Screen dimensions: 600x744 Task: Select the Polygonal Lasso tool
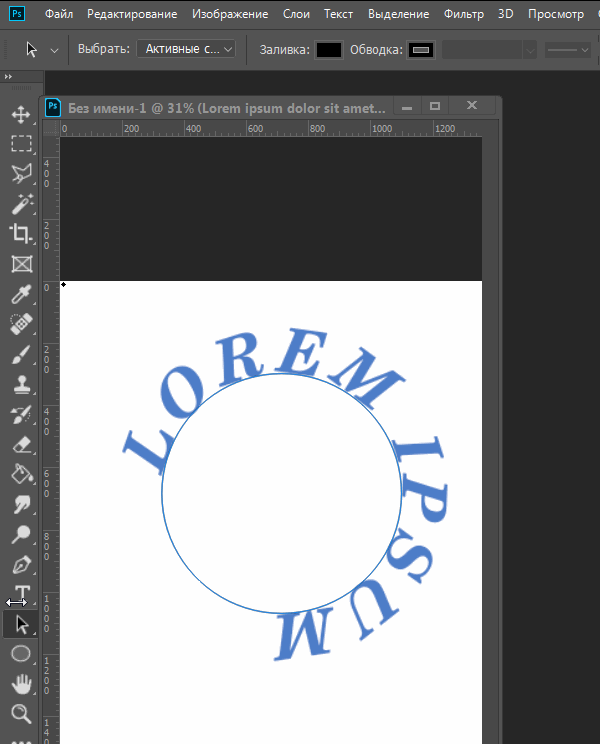21,174
